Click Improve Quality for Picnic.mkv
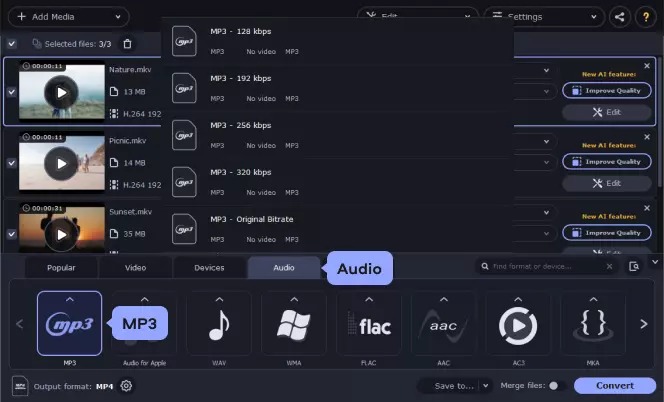The image size is (664, 402). 607,162
